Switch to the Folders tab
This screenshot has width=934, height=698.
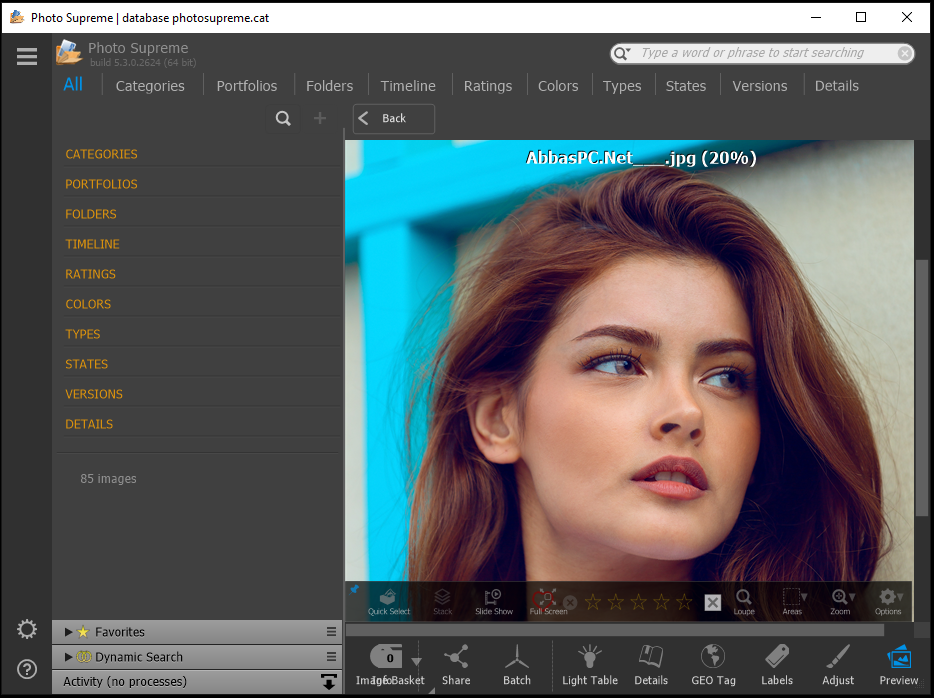coord(329,86)
